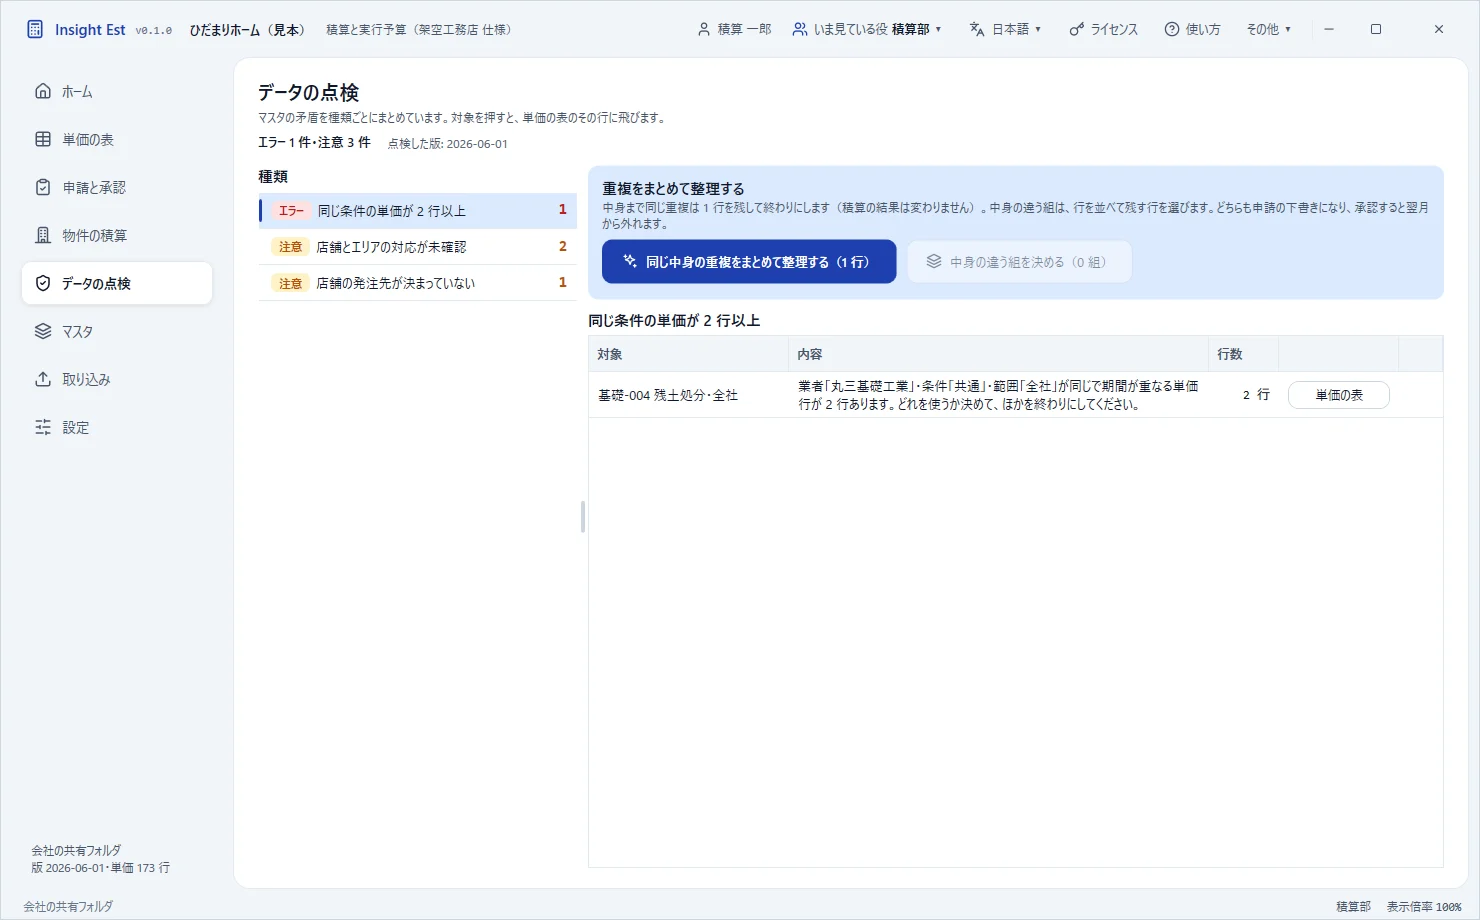Image resolution: width=1480 pixels, height=920 pixels.
Task: Click ひだまりホーム（見本） in title bar
Action: click(248, 30)
